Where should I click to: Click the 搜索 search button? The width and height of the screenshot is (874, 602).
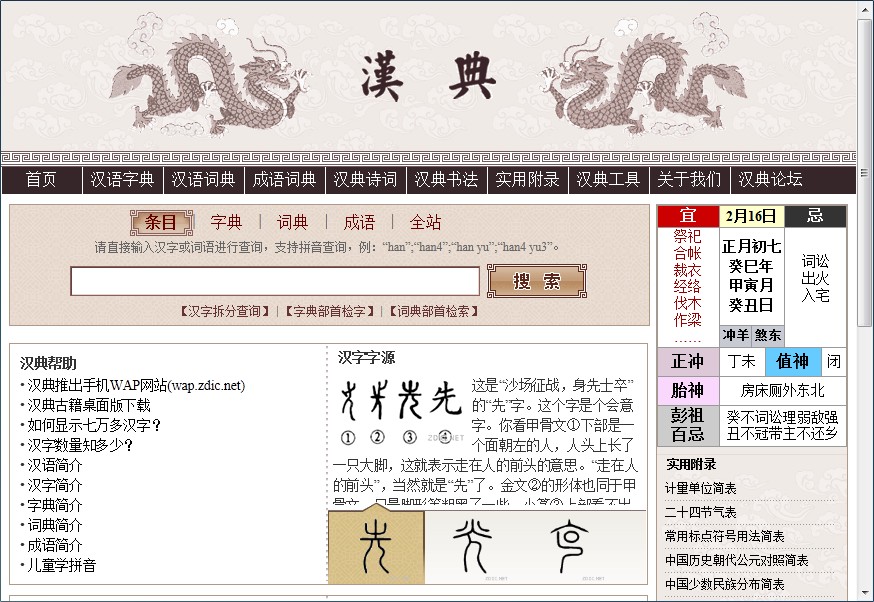tap(536, 281)
